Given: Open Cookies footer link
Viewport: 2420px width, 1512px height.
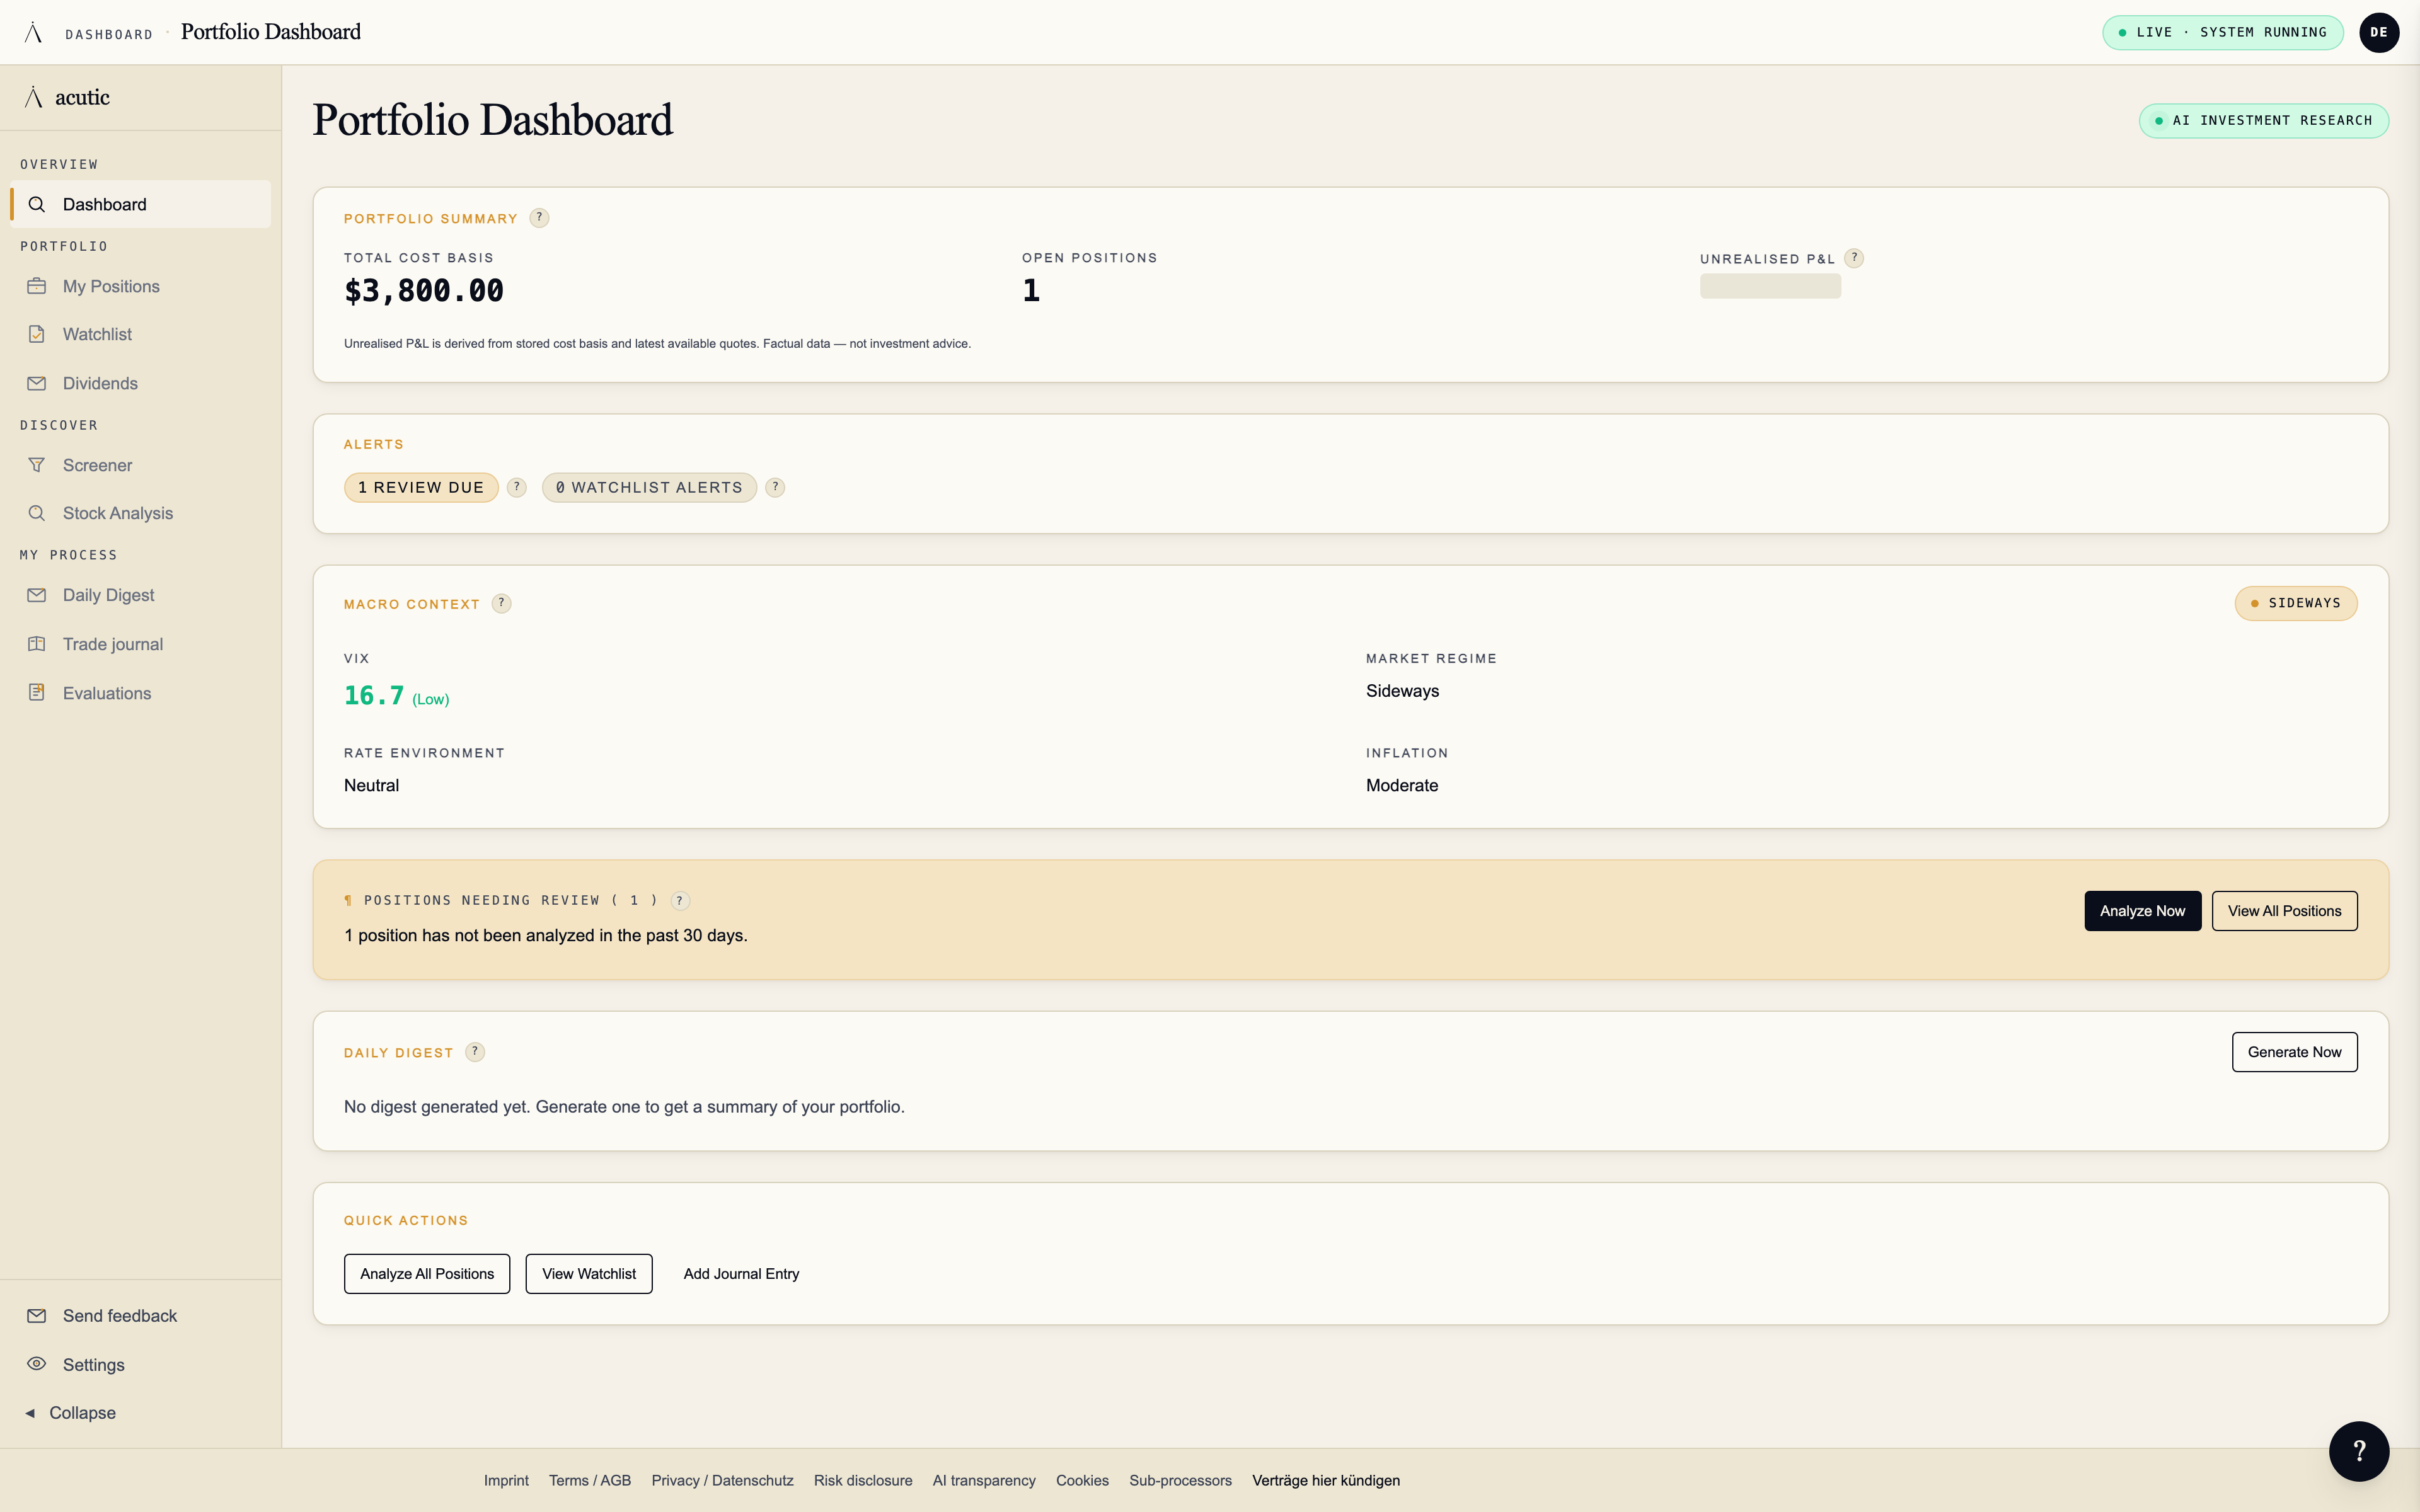Looking at the screenshot, I should pos(1082,1480).
